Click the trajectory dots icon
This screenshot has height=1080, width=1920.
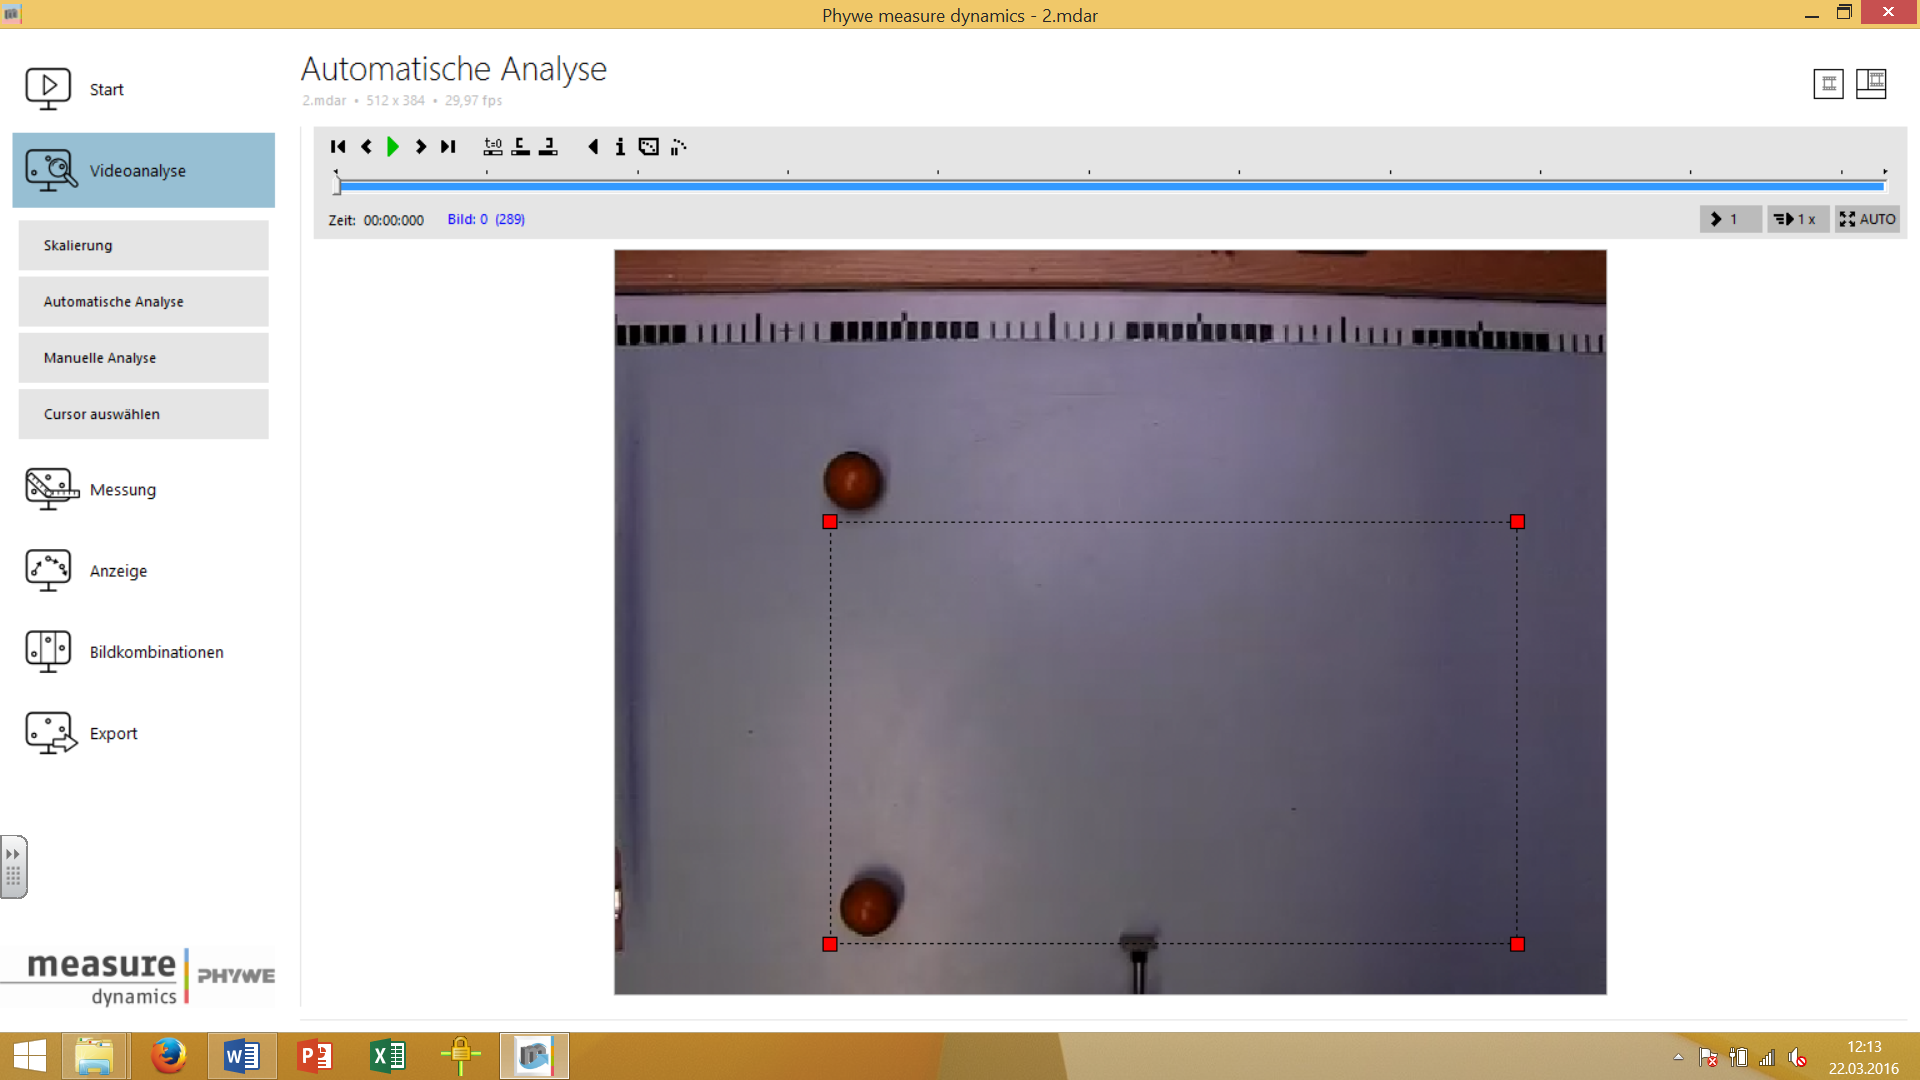[678, 147]
